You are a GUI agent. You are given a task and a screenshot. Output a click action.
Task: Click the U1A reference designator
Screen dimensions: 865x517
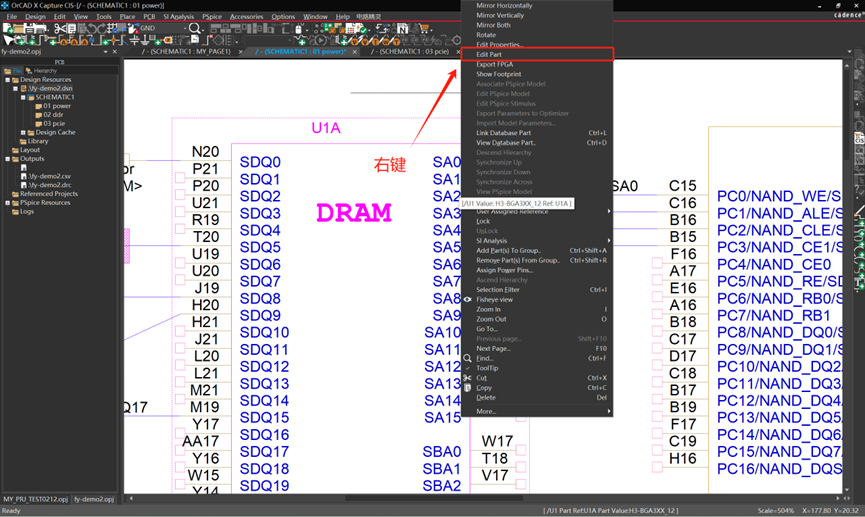coord(325,128)
